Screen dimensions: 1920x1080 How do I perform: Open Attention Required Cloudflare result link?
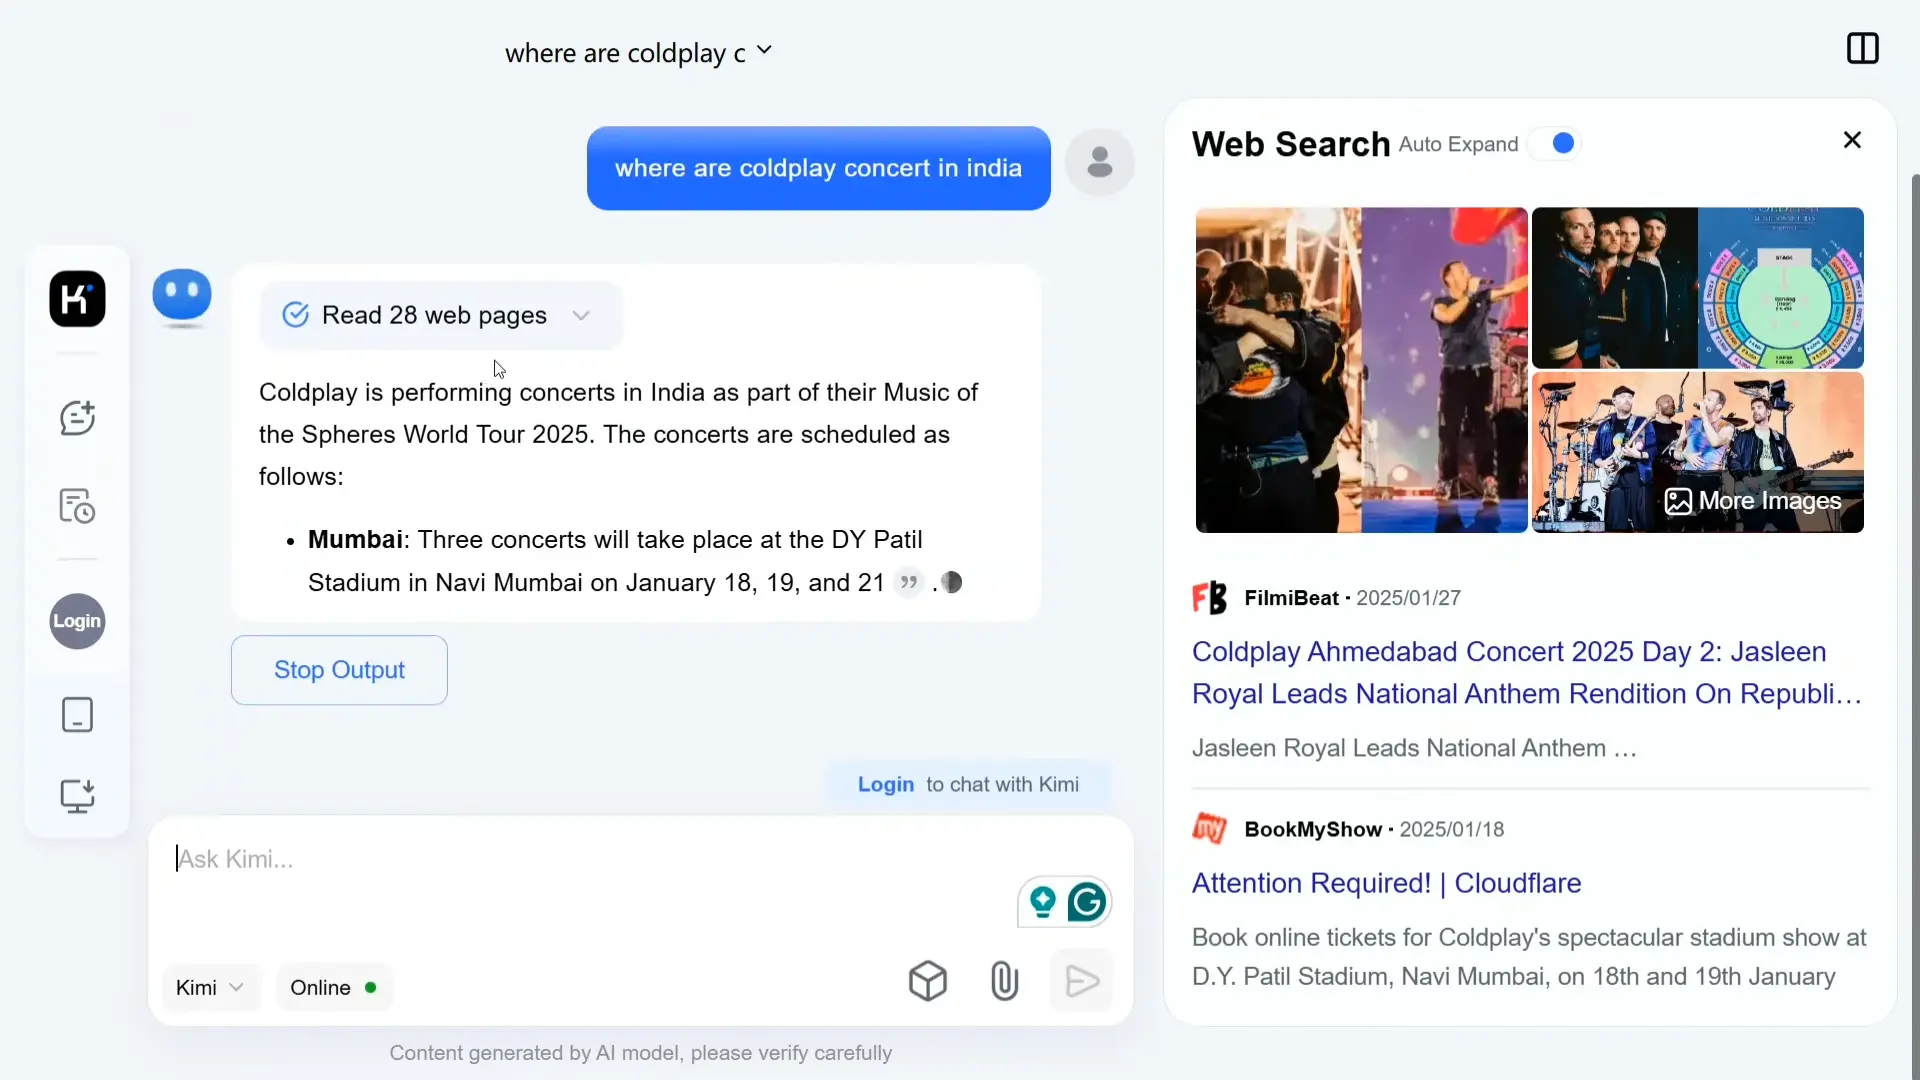click(1386, 883)
